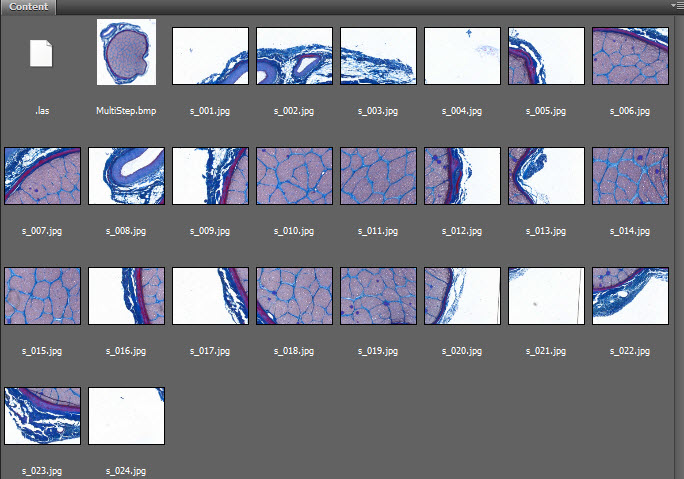The image size is (684, 479).
Task: Select the s_013.jpg thumbnail
Action: point(546,176)
